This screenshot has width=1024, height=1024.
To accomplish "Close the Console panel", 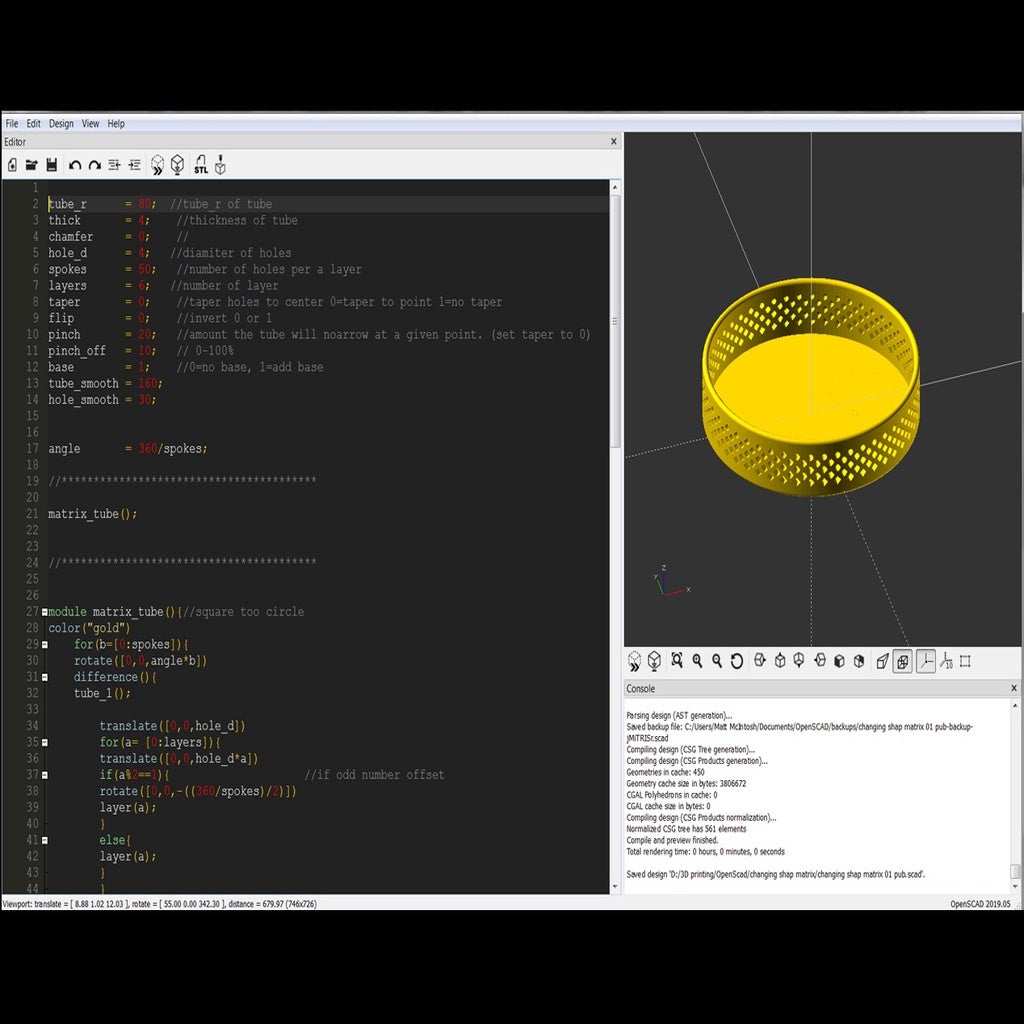I will pos(1013,688).
